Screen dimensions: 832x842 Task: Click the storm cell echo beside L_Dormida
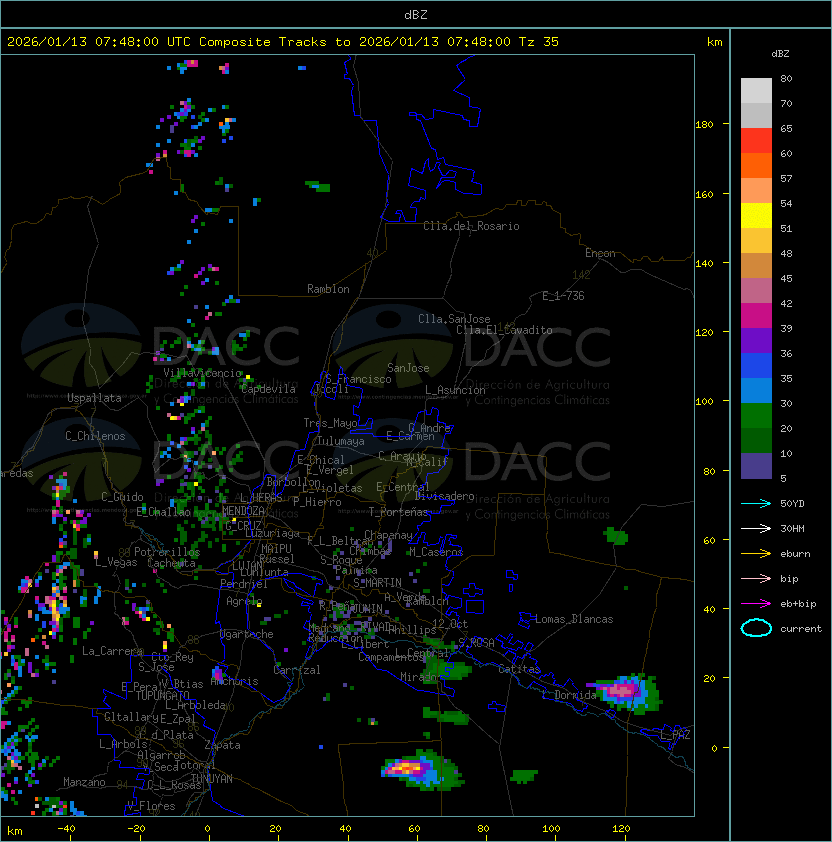(627, 692)
